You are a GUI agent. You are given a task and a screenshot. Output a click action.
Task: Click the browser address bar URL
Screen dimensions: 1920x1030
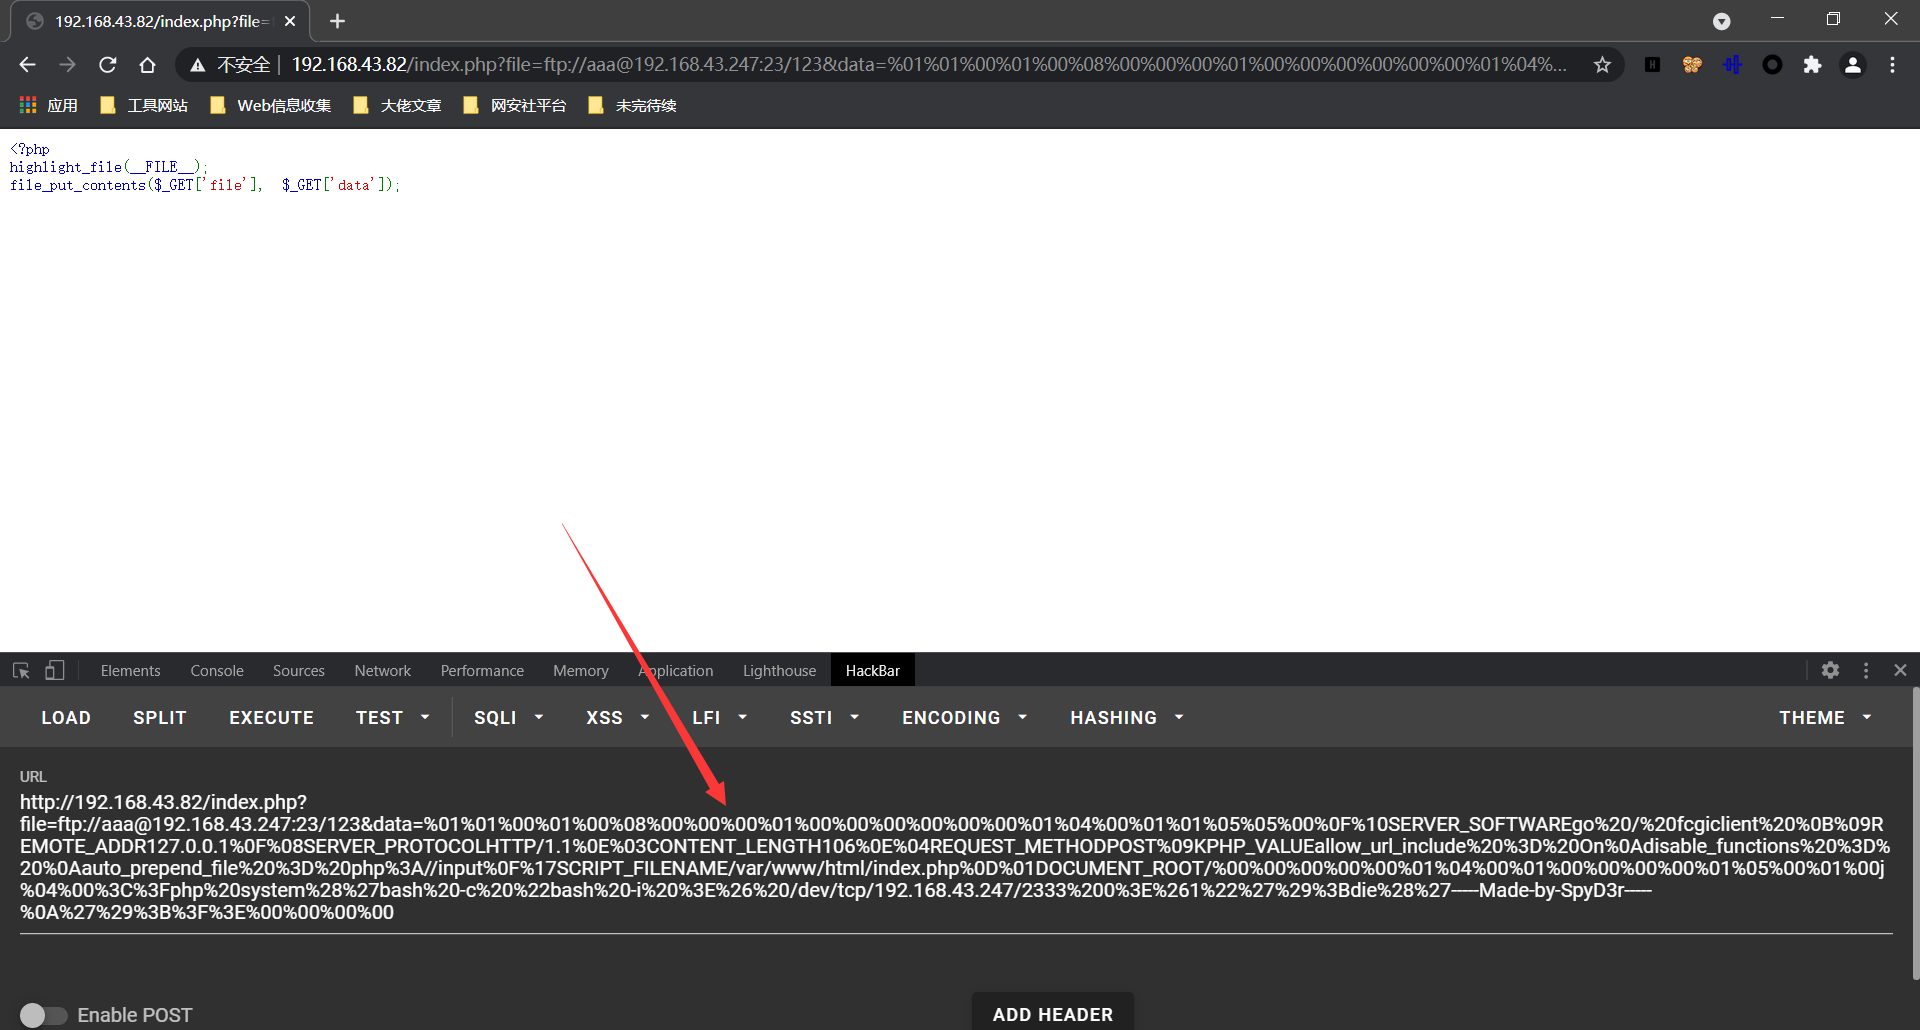click(x=929, y=65)
